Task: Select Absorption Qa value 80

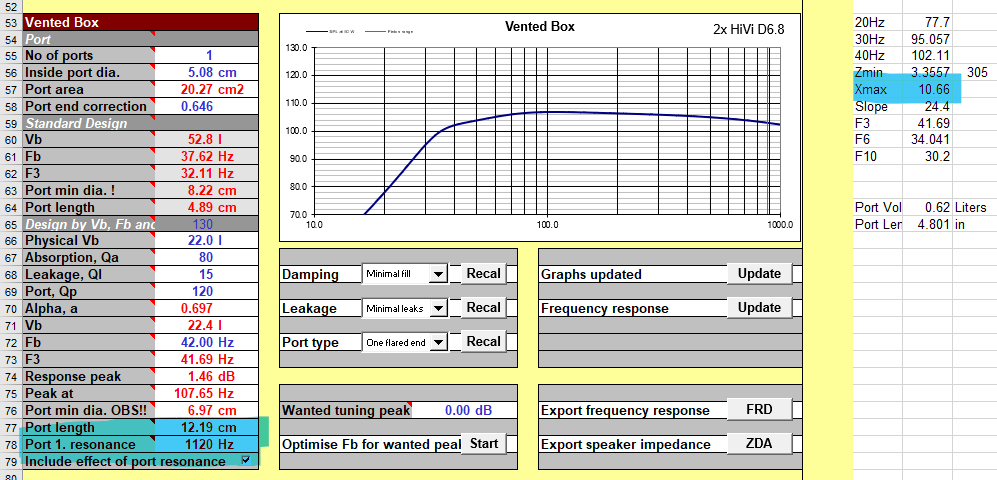Action: point(207,257)
